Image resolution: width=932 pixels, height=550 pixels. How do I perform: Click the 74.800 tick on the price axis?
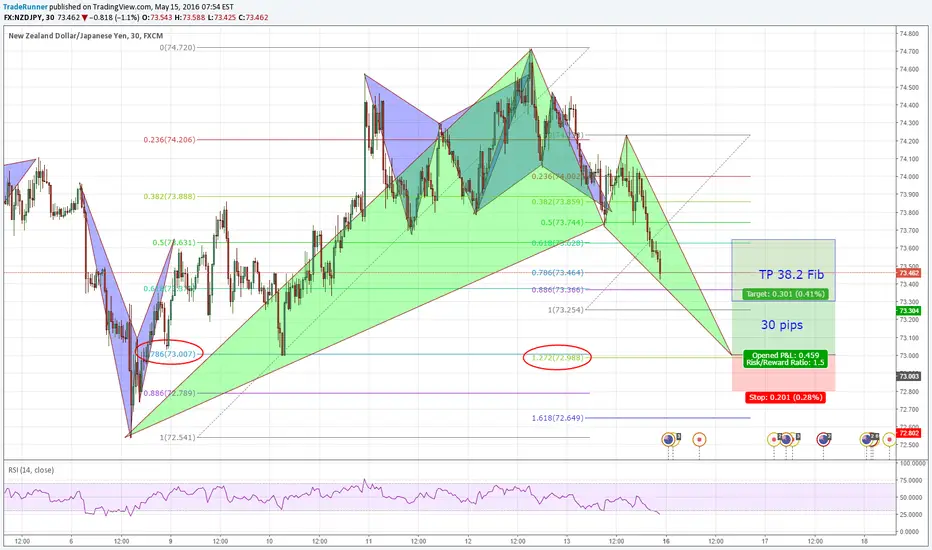pos(909,34)
